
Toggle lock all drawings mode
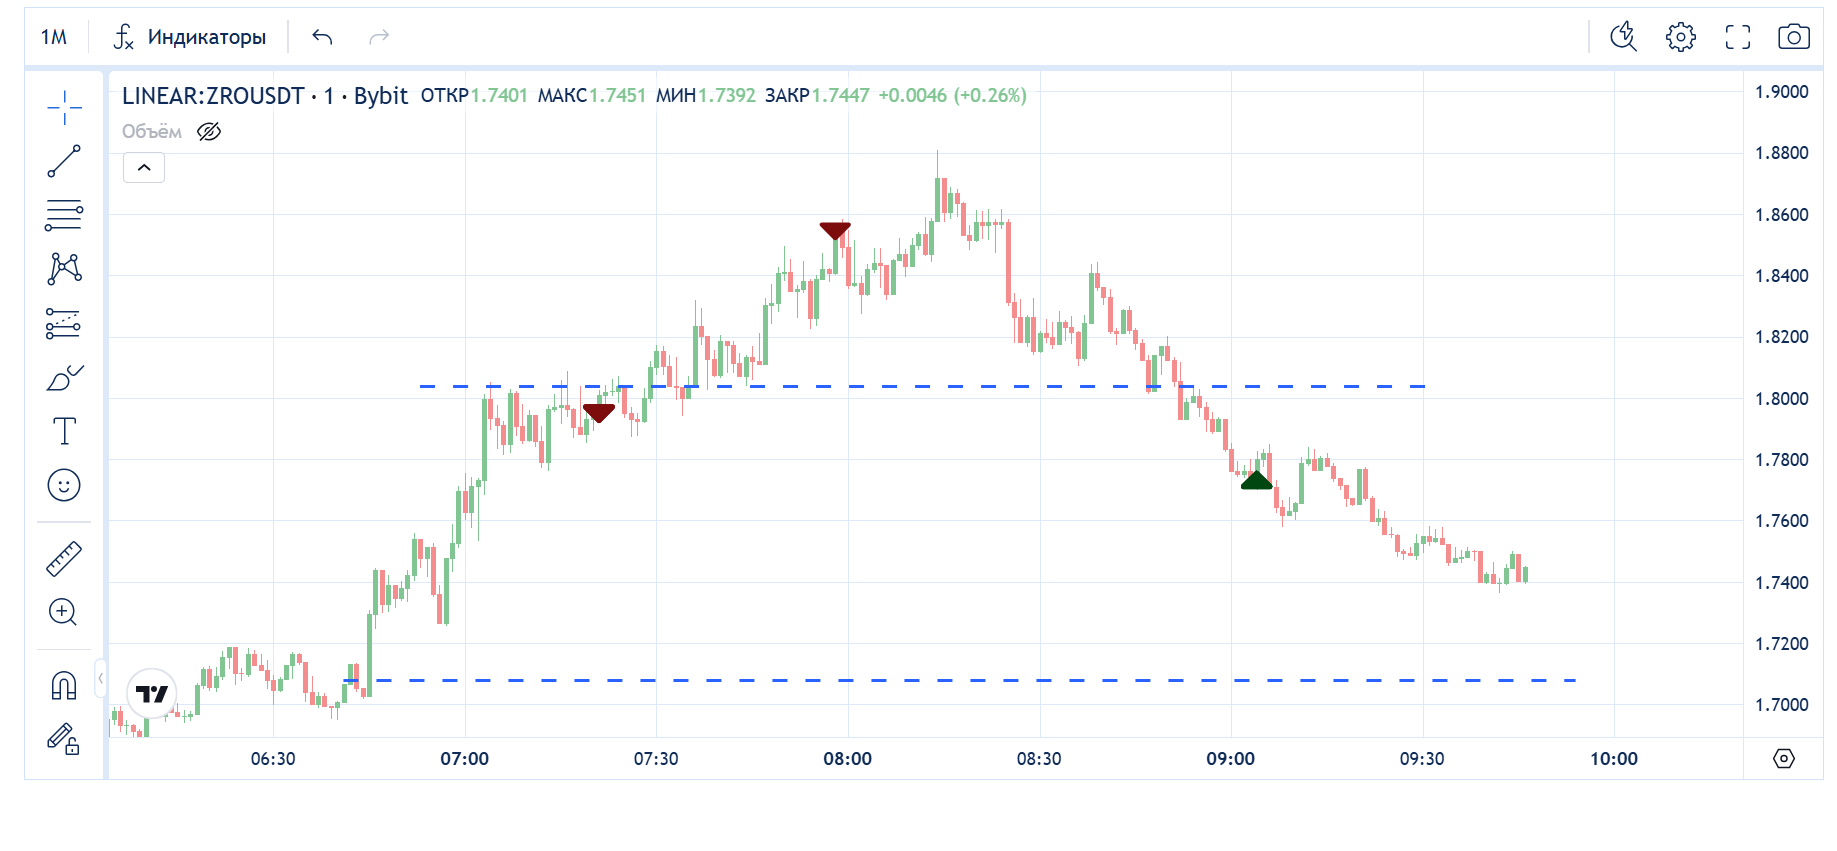[64, 739]
